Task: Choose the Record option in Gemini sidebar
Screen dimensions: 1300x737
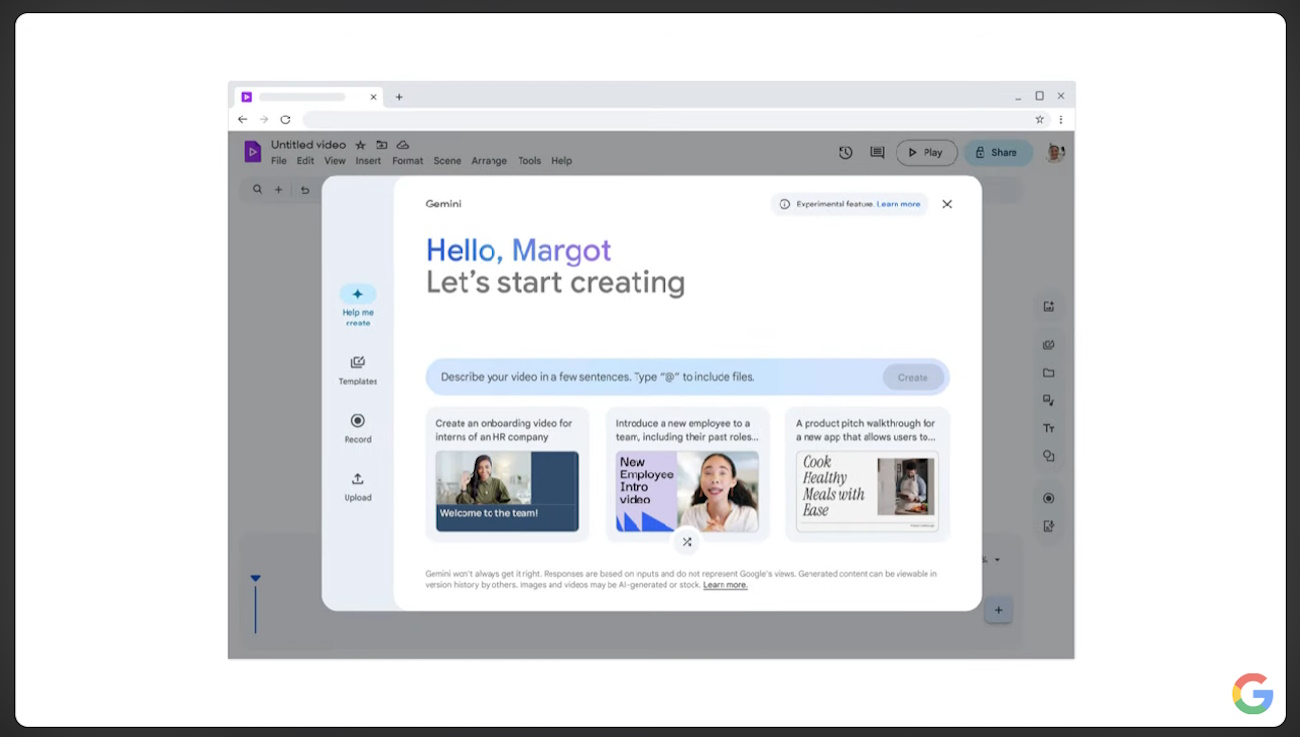Action: coord(358,428)
